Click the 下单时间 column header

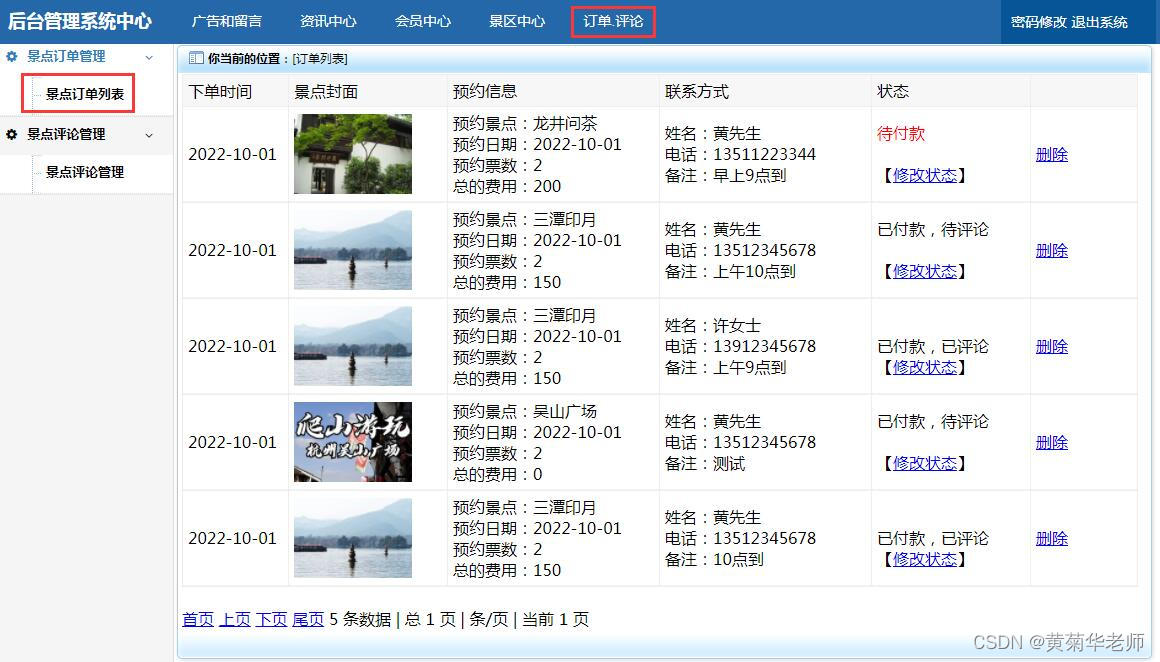point(220,92)
